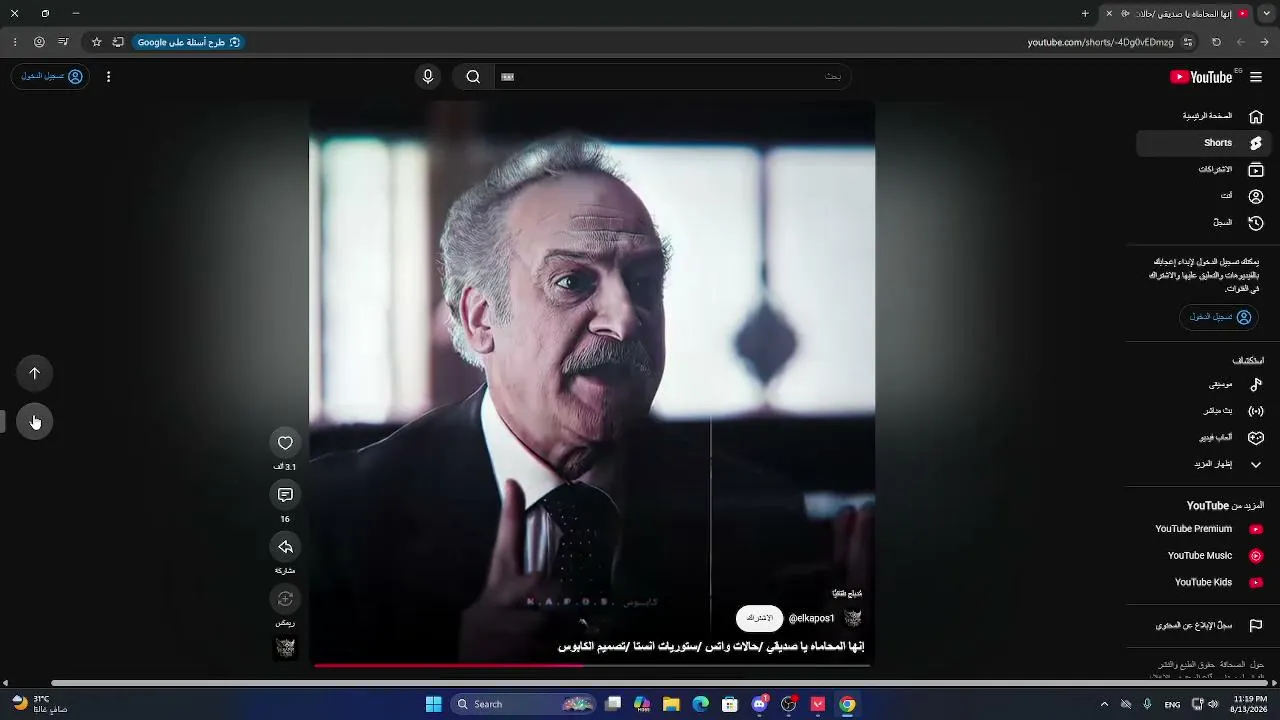1280x720 pixels.
Task: Click the magnifier search button
Action: (473, 77)
